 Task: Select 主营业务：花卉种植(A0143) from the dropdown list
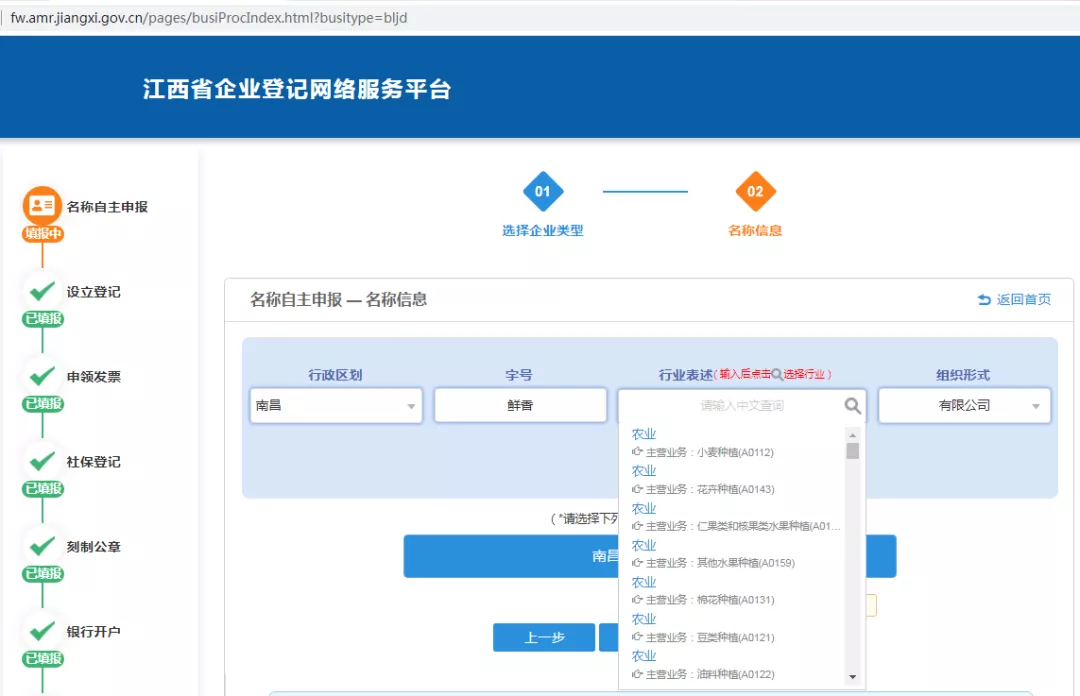click(707, 489)
